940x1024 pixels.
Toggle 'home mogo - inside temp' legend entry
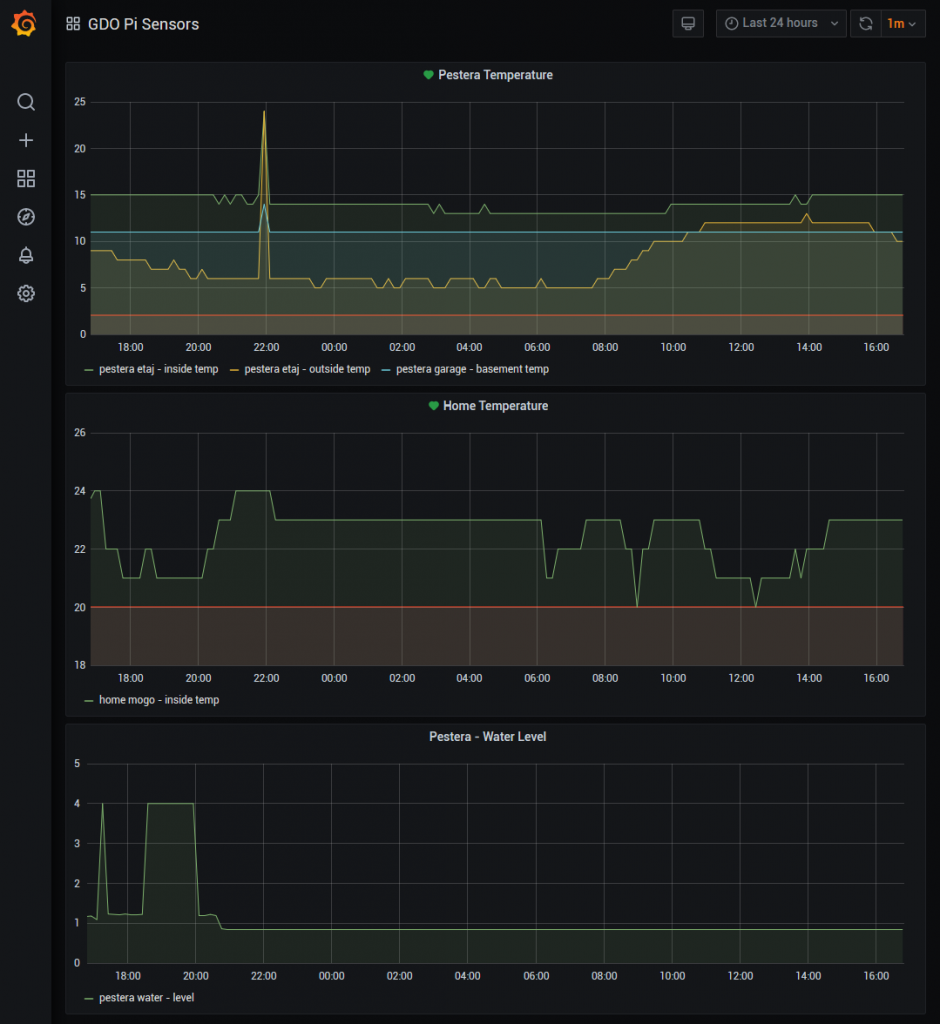tap(158, 700)
